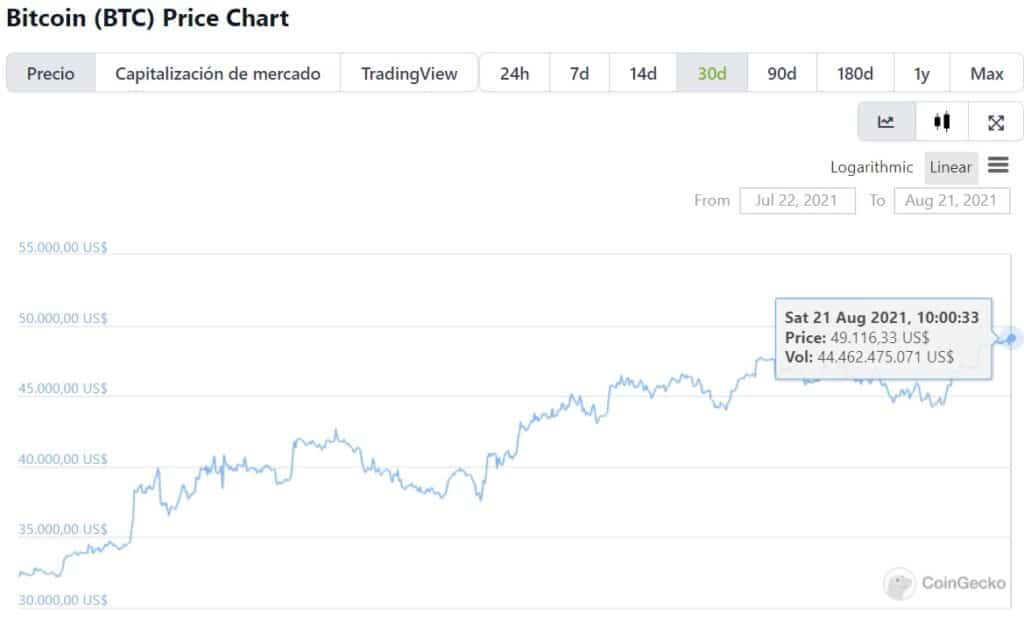Screen dimensions: 1024x625
Task: Click the CoinGecko logo watermark
Action: tap(945, 583)
